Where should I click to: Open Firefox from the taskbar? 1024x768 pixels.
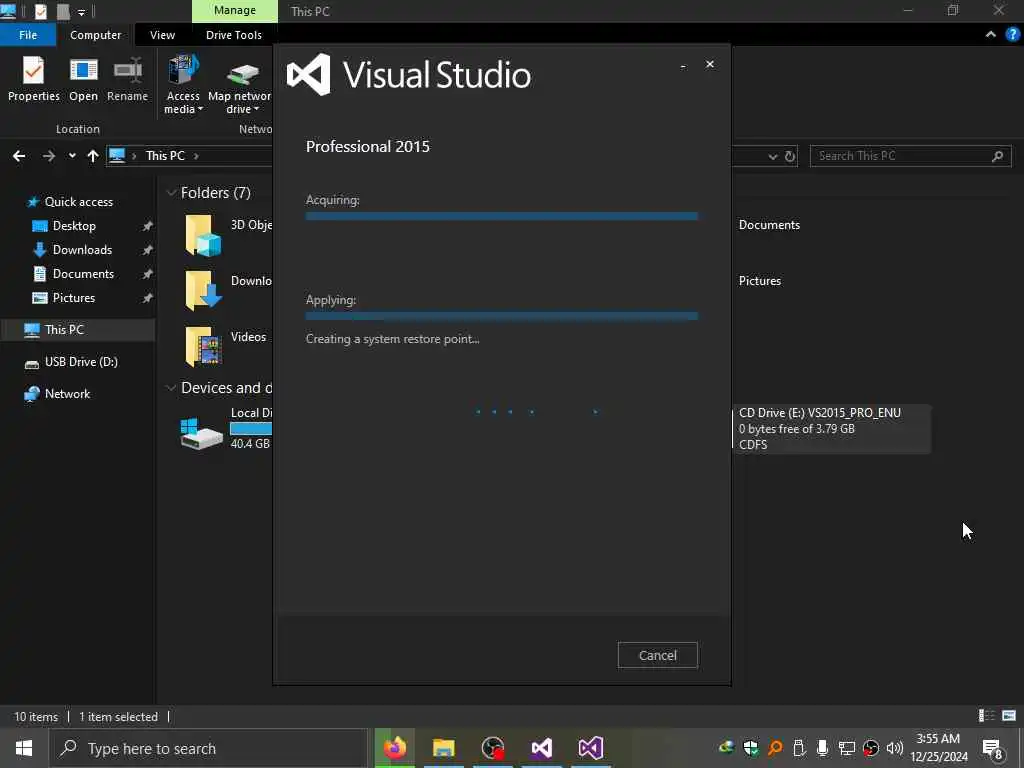pos(394,748)
